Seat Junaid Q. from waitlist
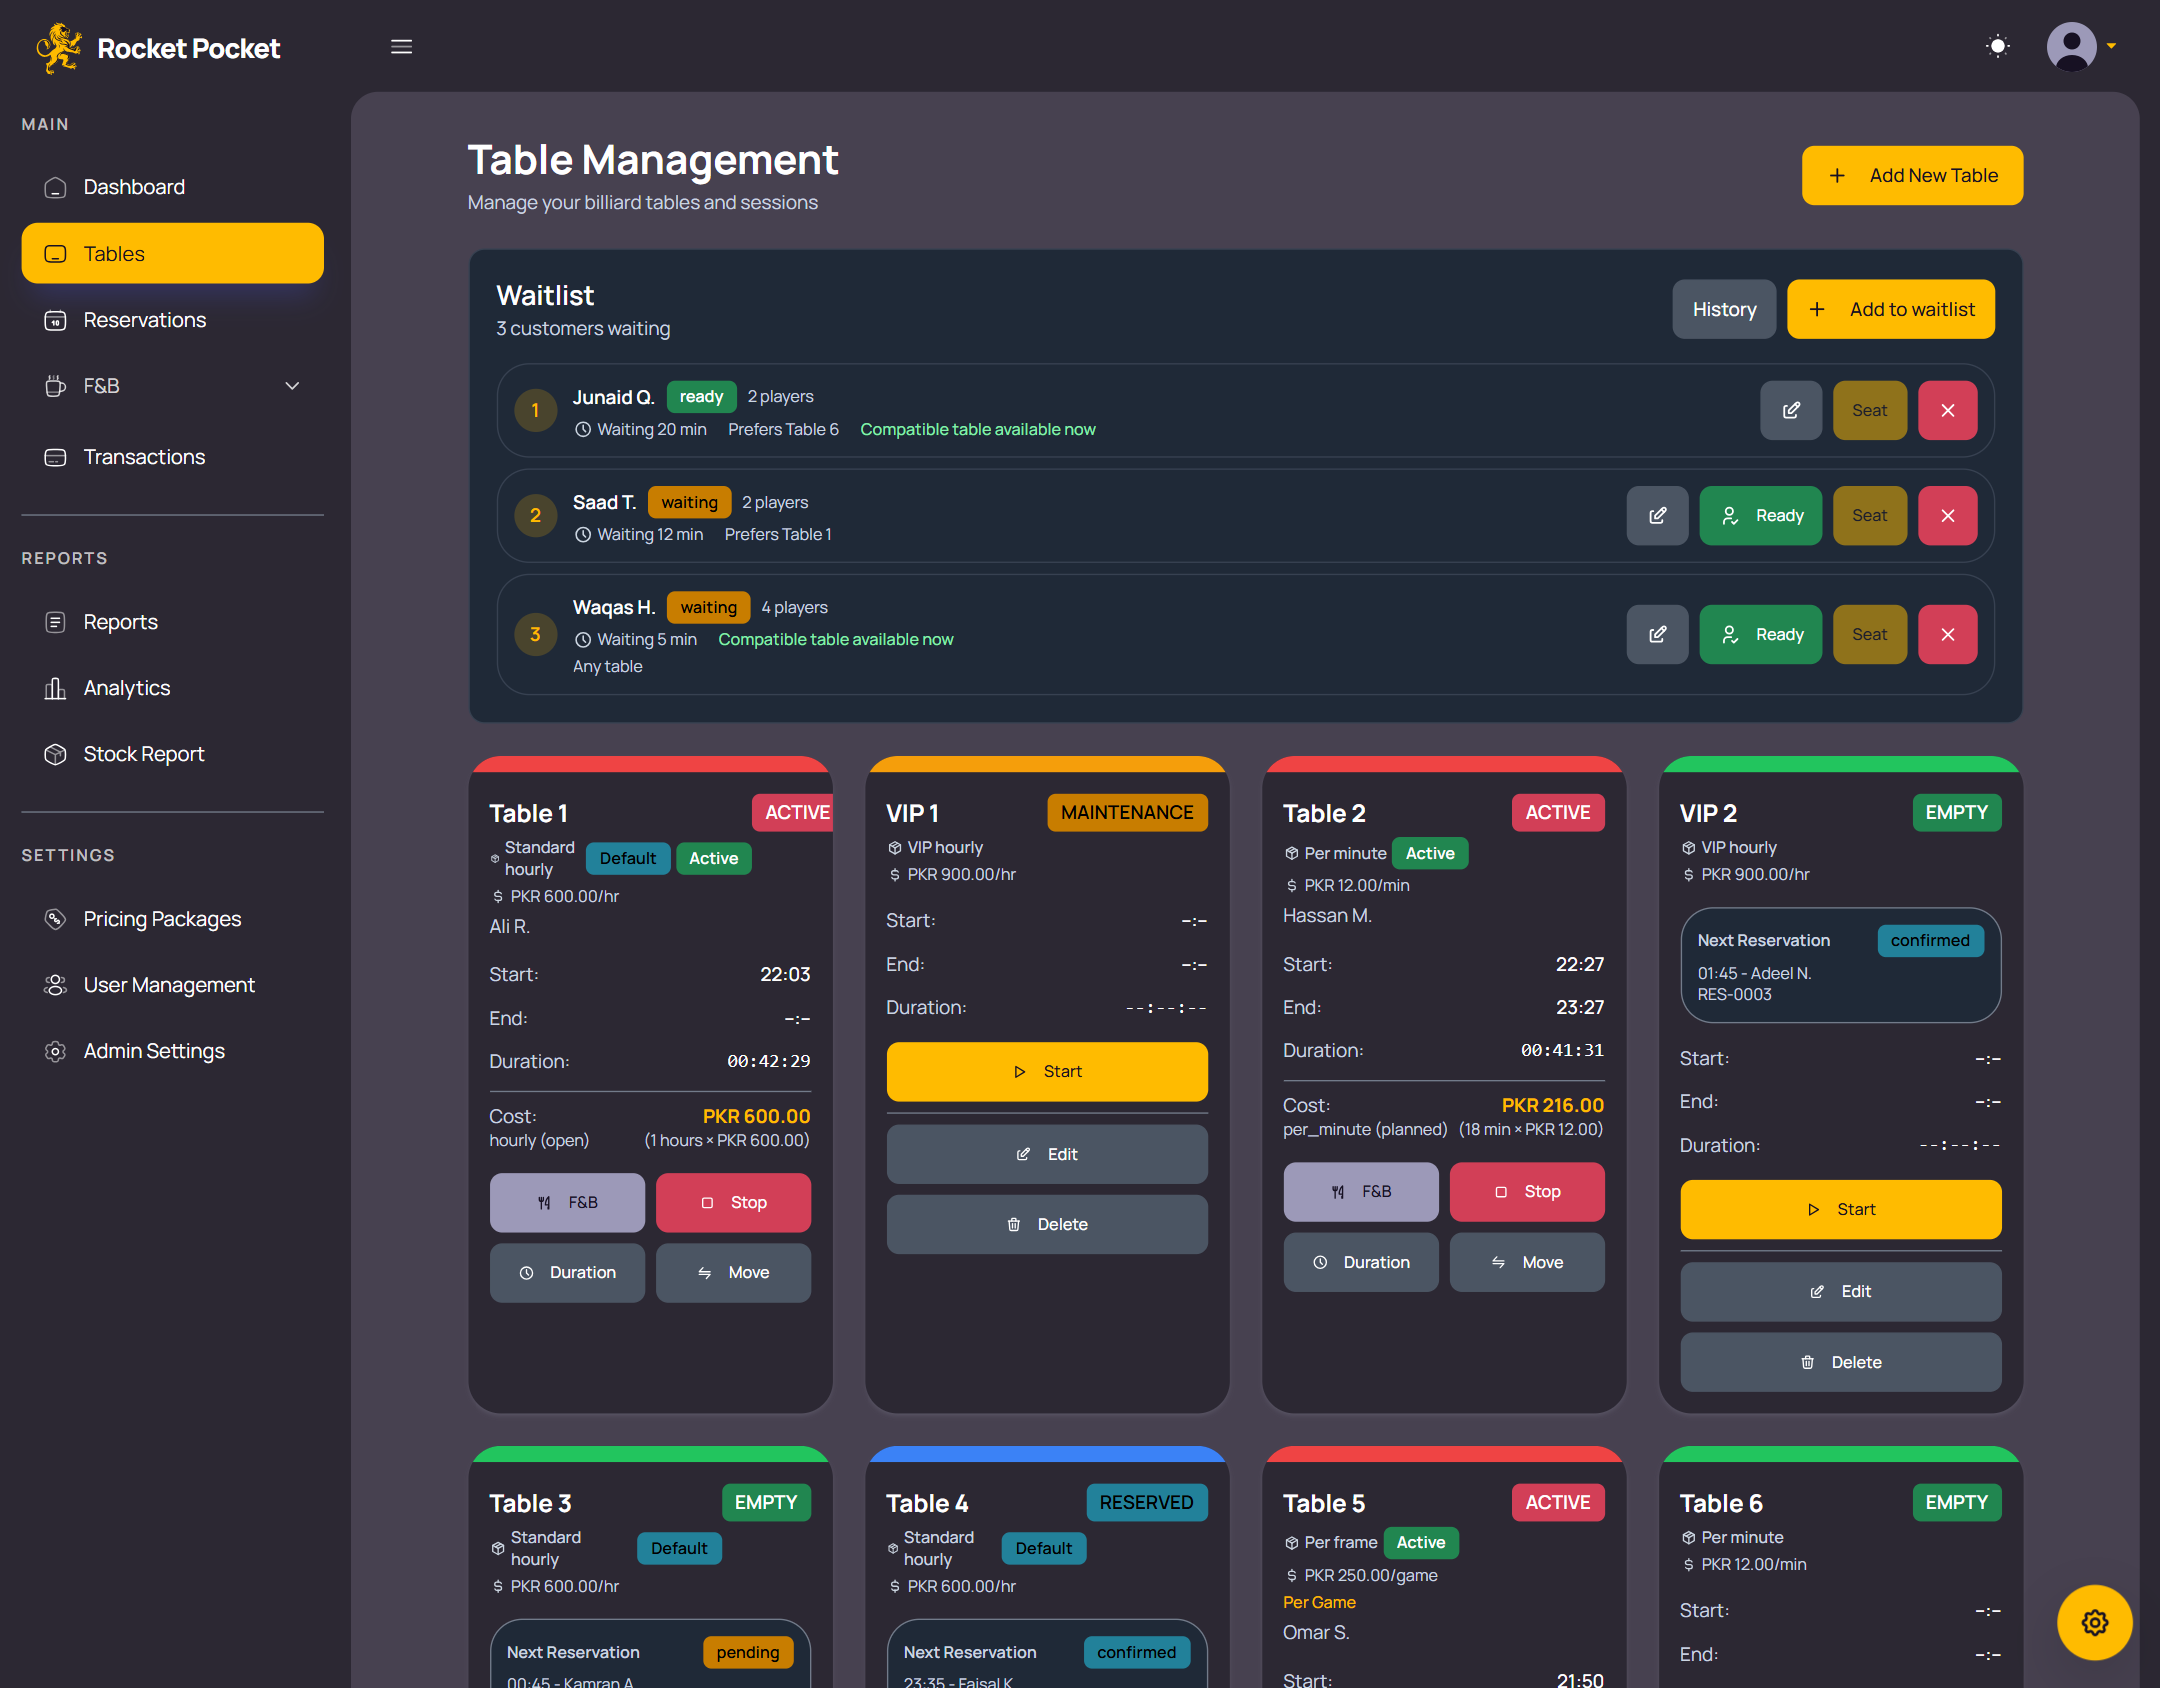2160x1688 pixels. point(1869,410)
